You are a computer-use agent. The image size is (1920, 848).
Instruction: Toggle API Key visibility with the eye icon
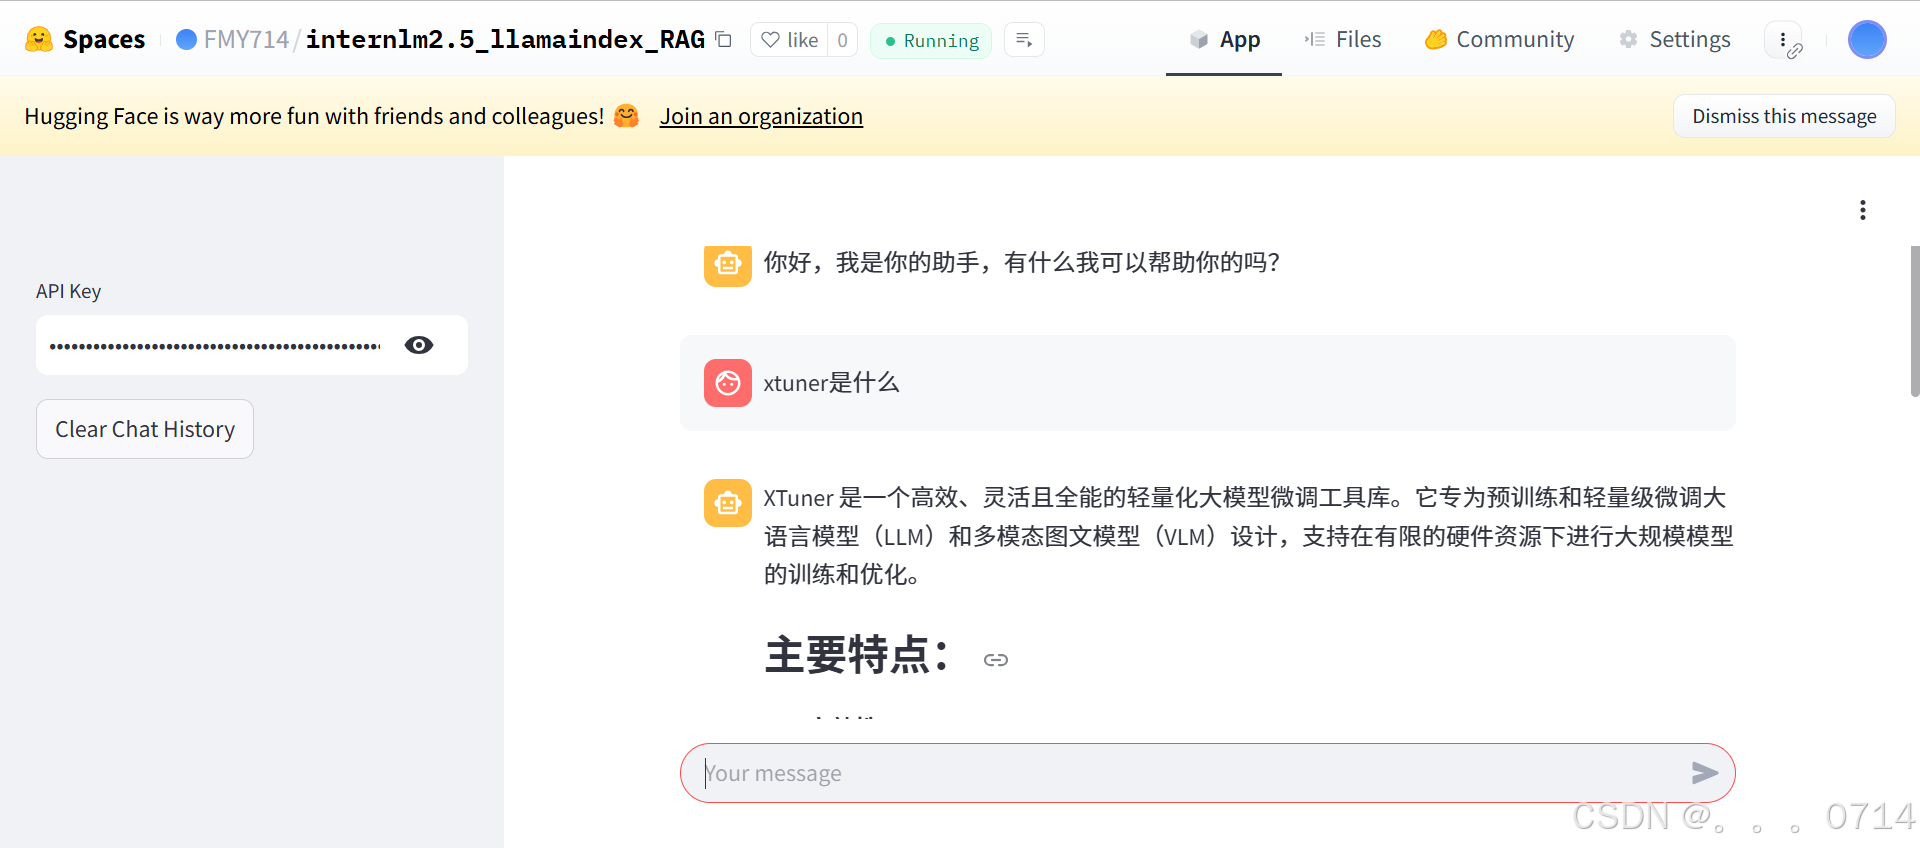point(419,345)
